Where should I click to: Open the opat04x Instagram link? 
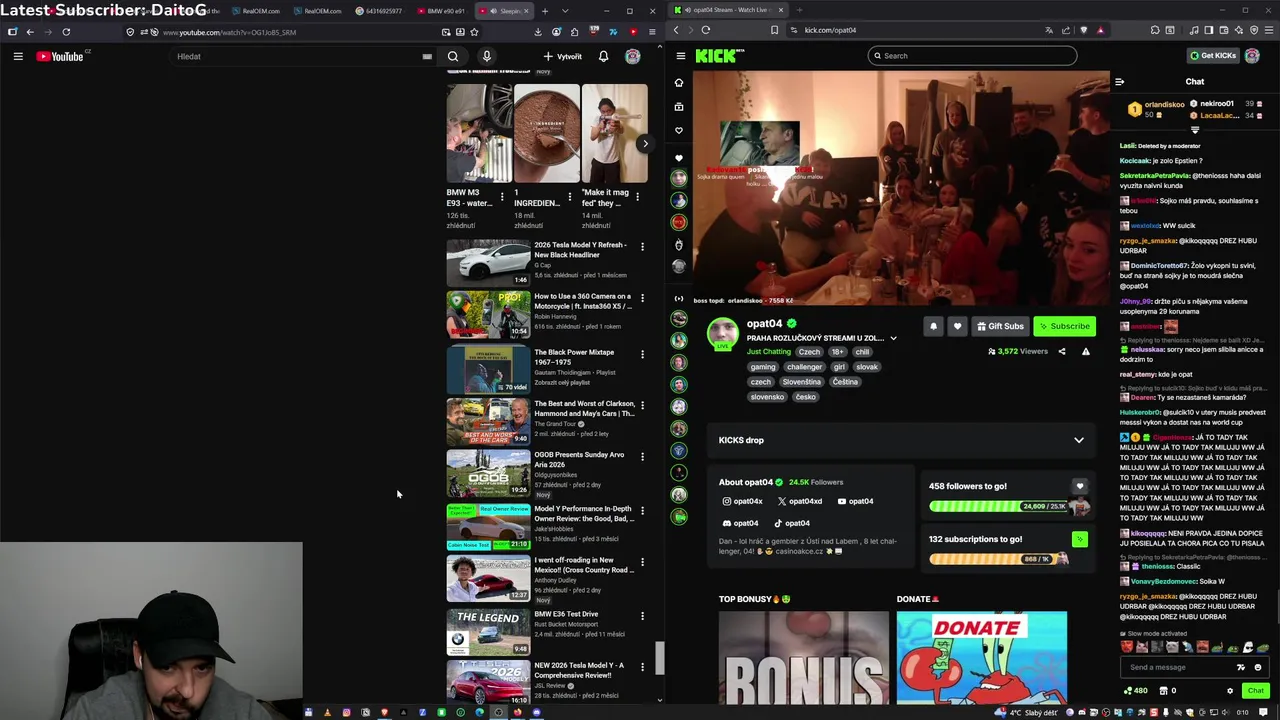(x=742, y=501)
